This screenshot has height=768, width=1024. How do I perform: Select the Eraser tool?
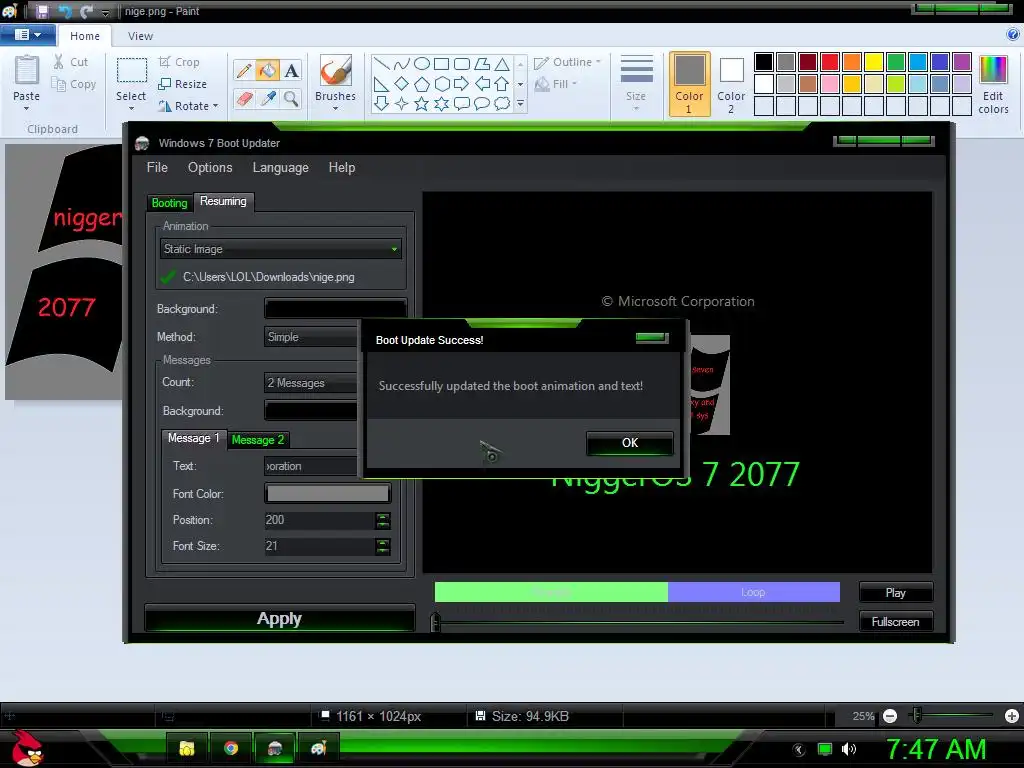coord(244,99)
